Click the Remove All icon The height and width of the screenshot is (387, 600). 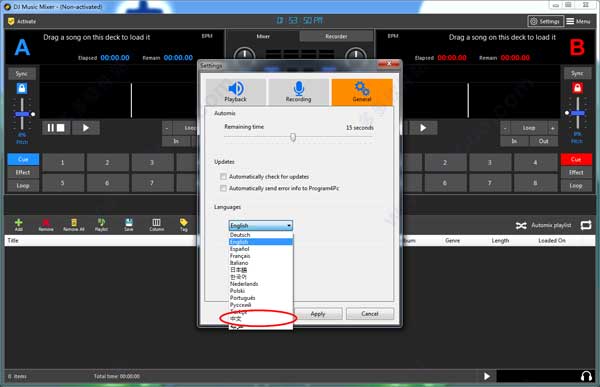pos(73,224)
